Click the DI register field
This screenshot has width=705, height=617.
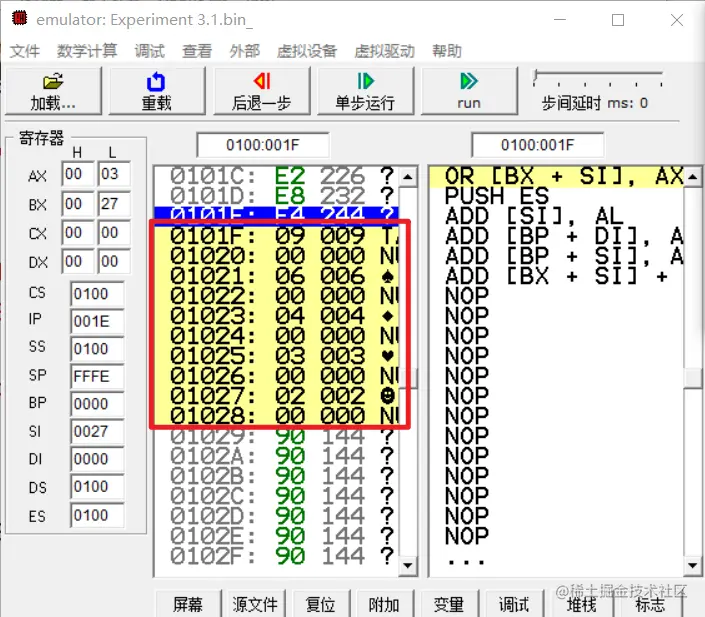[x=97, y=459]
